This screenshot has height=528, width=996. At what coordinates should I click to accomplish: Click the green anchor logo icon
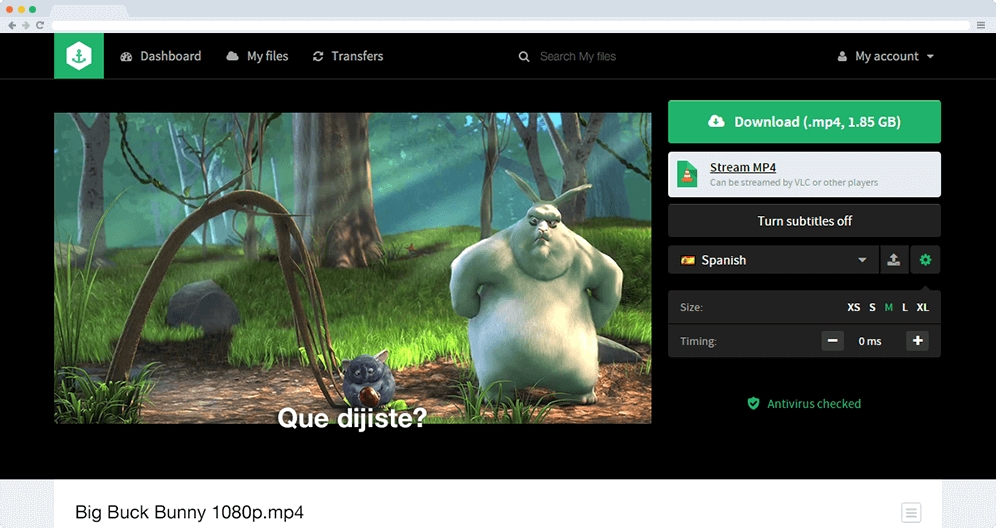79,56
